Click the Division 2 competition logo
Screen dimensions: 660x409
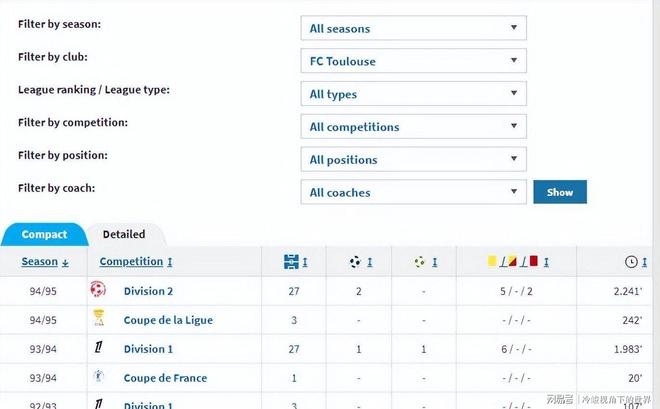98,290
